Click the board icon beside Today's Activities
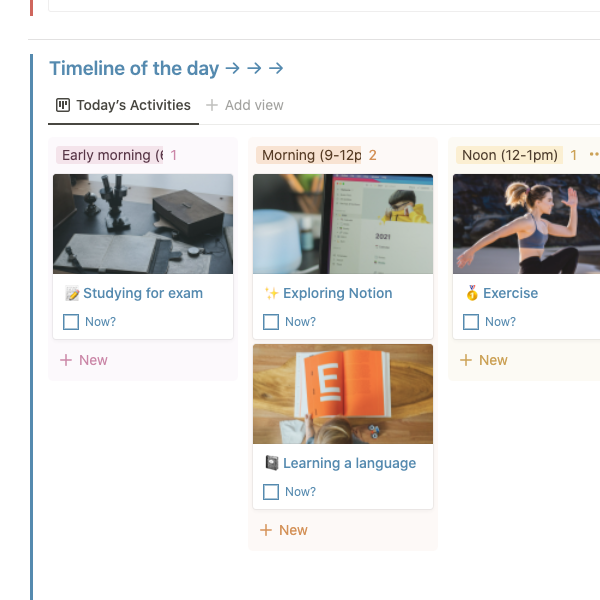The image size is (600, 600). click(x=63, y=105)
